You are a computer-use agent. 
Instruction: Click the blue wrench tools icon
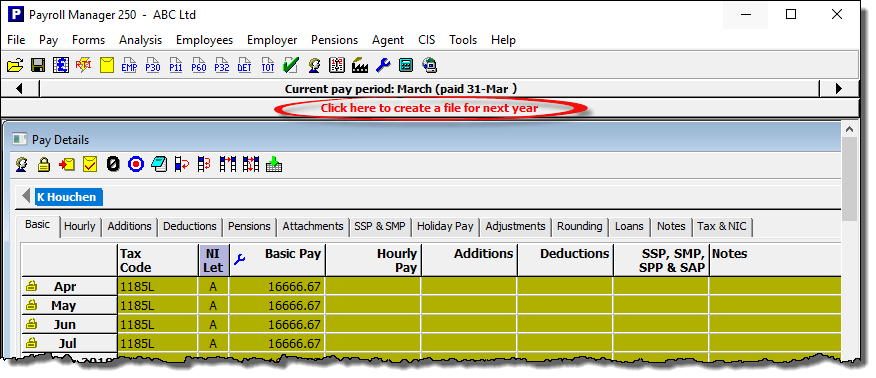(x=383, y=65)
